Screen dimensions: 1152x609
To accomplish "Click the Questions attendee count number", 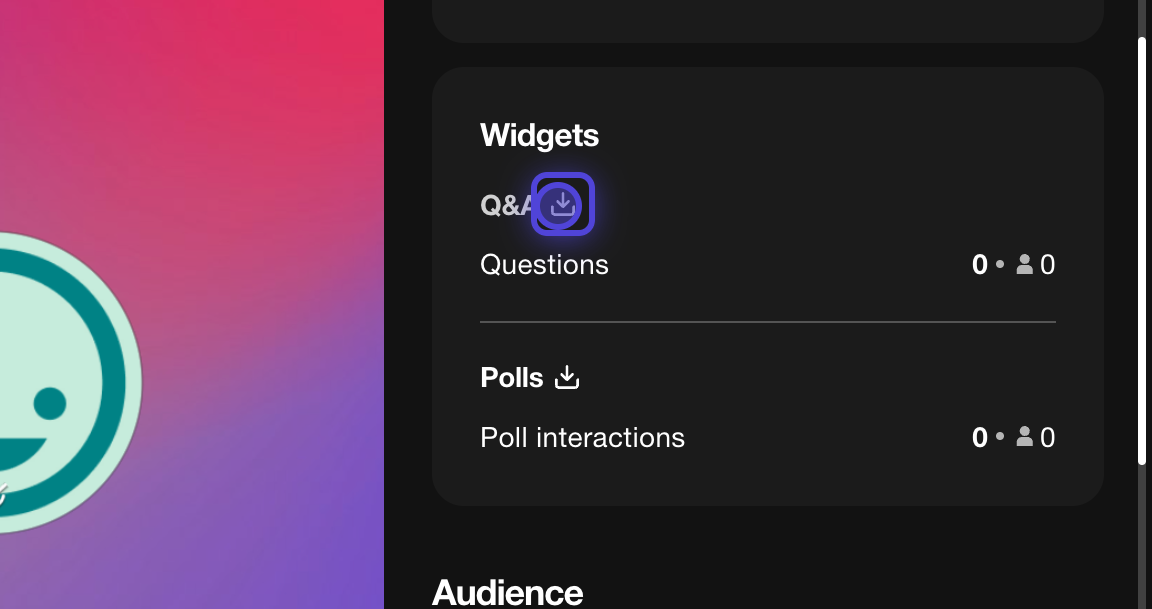I will [1047, 265].
